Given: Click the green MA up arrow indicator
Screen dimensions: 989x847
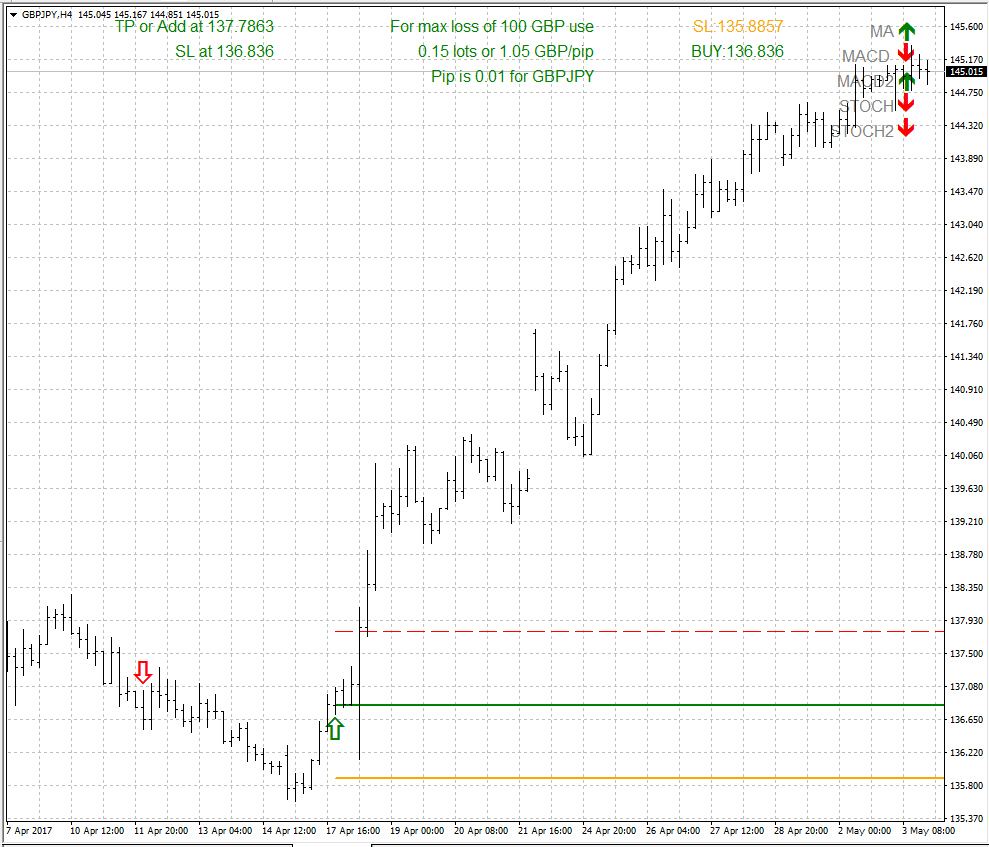Looking at the screenshot, I should (x=906, y=32).
